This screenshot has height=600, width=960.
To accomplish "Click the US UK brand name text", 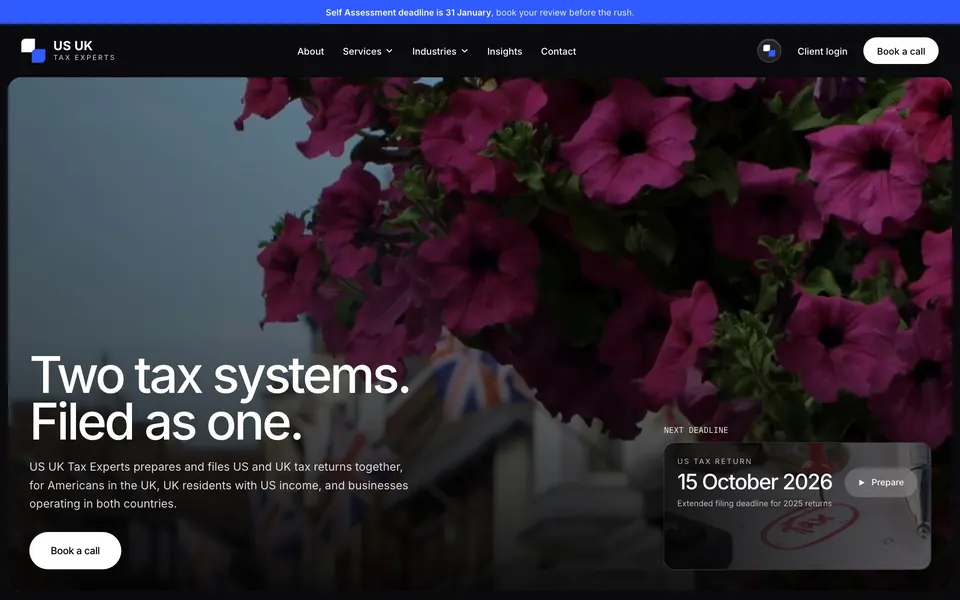I will pyautogui.click(x=73, y=45).
